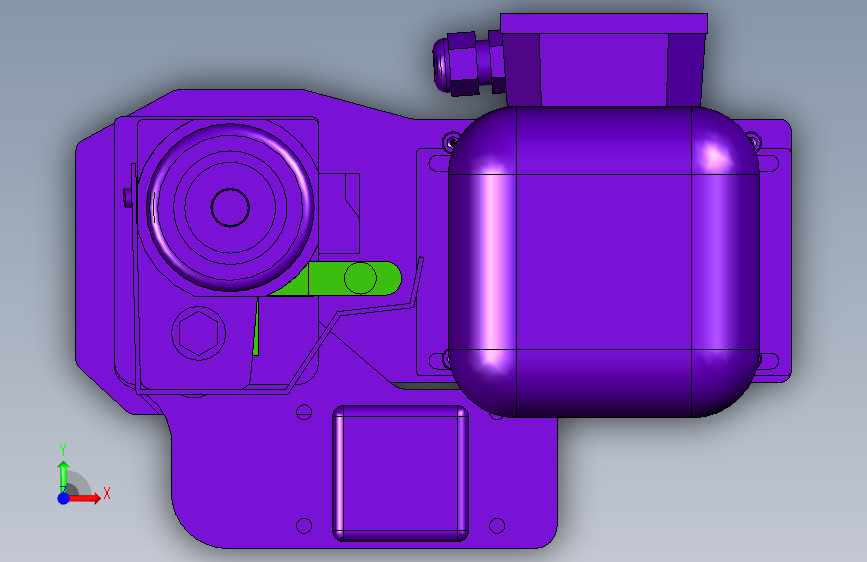Select the plate hole left of square cover's top
Image resolution: width=867 pixels, height=562 pixels.
[304, 412]
